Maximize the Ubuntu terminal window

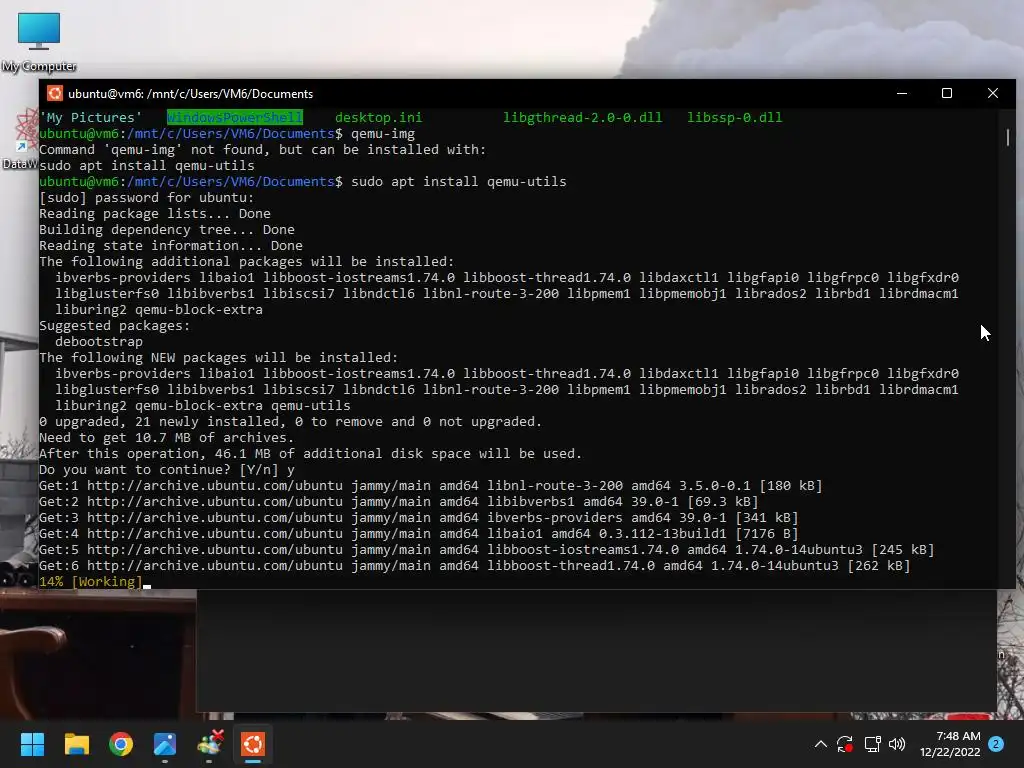click(947, 93)
